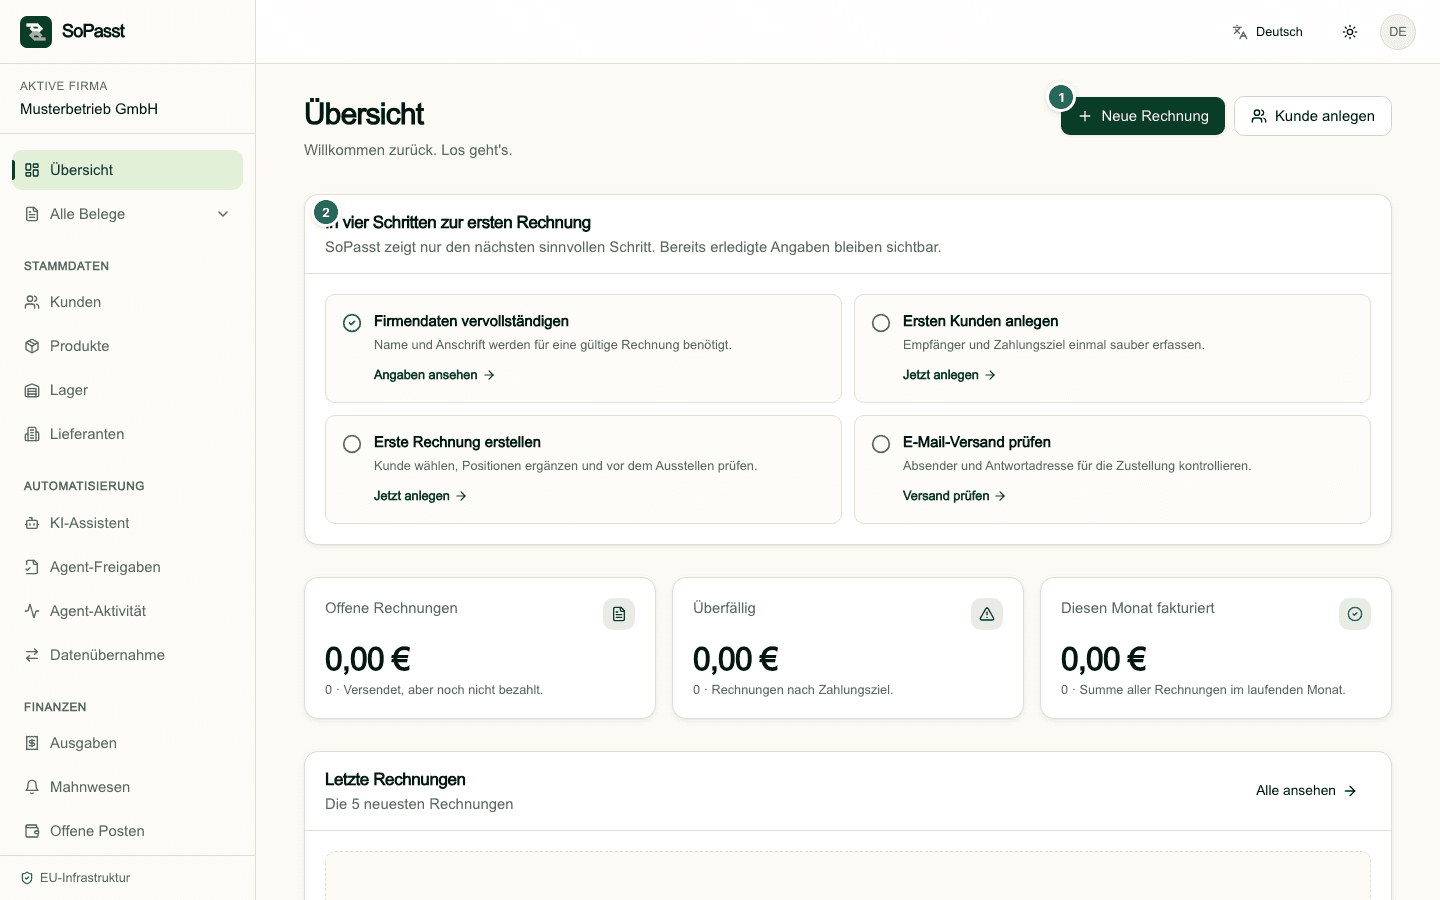Click the Lieferanten building icon in sidebar
Image resolution: width=1440 pixels, height=900 pixels.
(32, 434)
